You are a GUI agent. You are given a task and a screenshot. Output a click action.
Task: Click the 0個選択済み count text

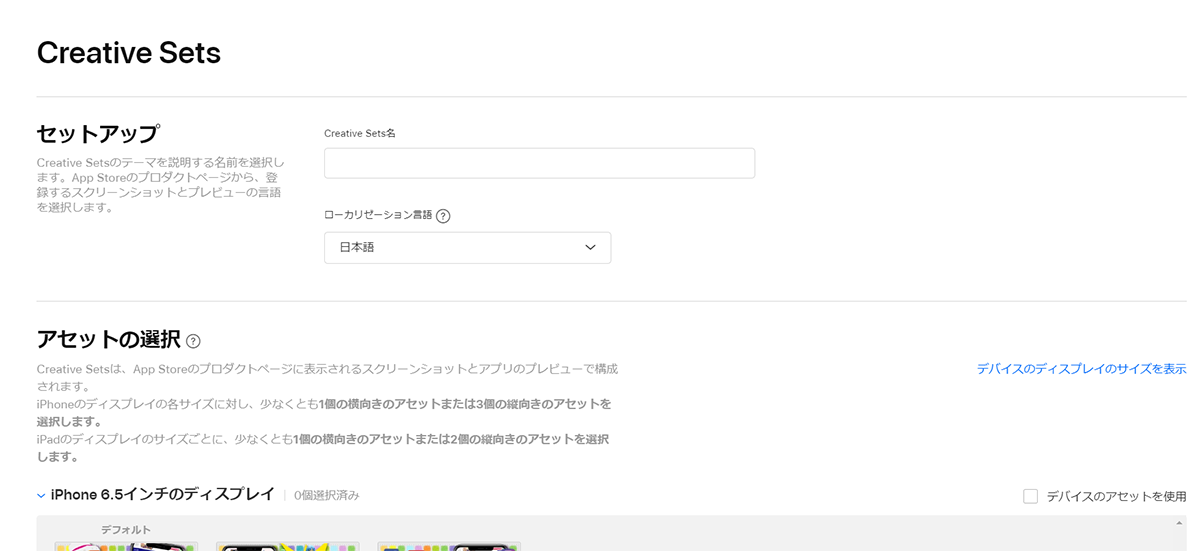click(327, 495)
